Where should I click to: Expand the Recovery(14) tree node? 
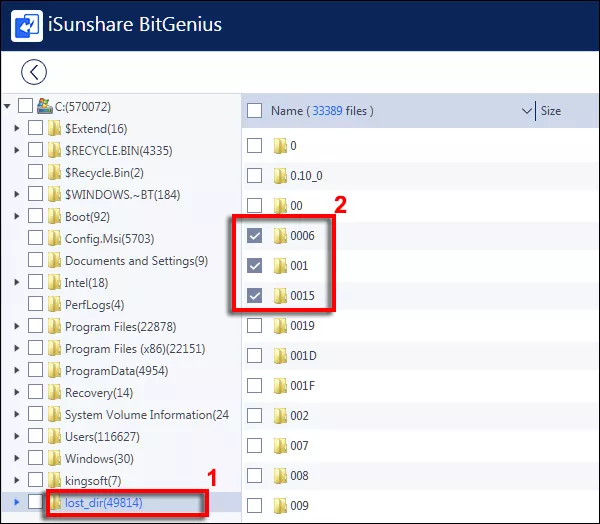16,392
